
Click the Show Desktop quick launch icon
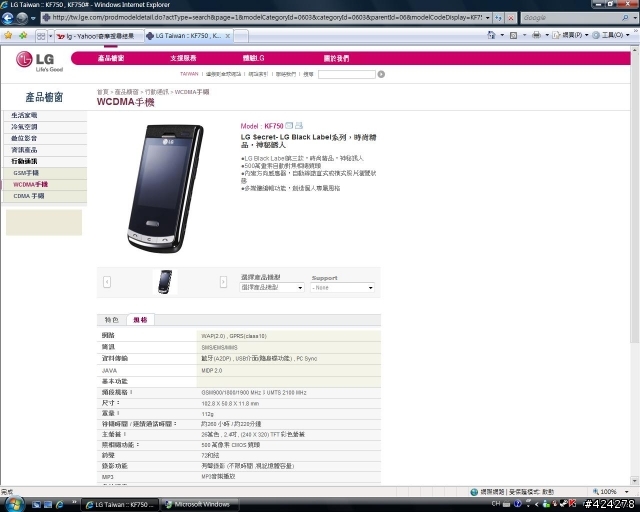pyautogui.click(x=36, y=505)
